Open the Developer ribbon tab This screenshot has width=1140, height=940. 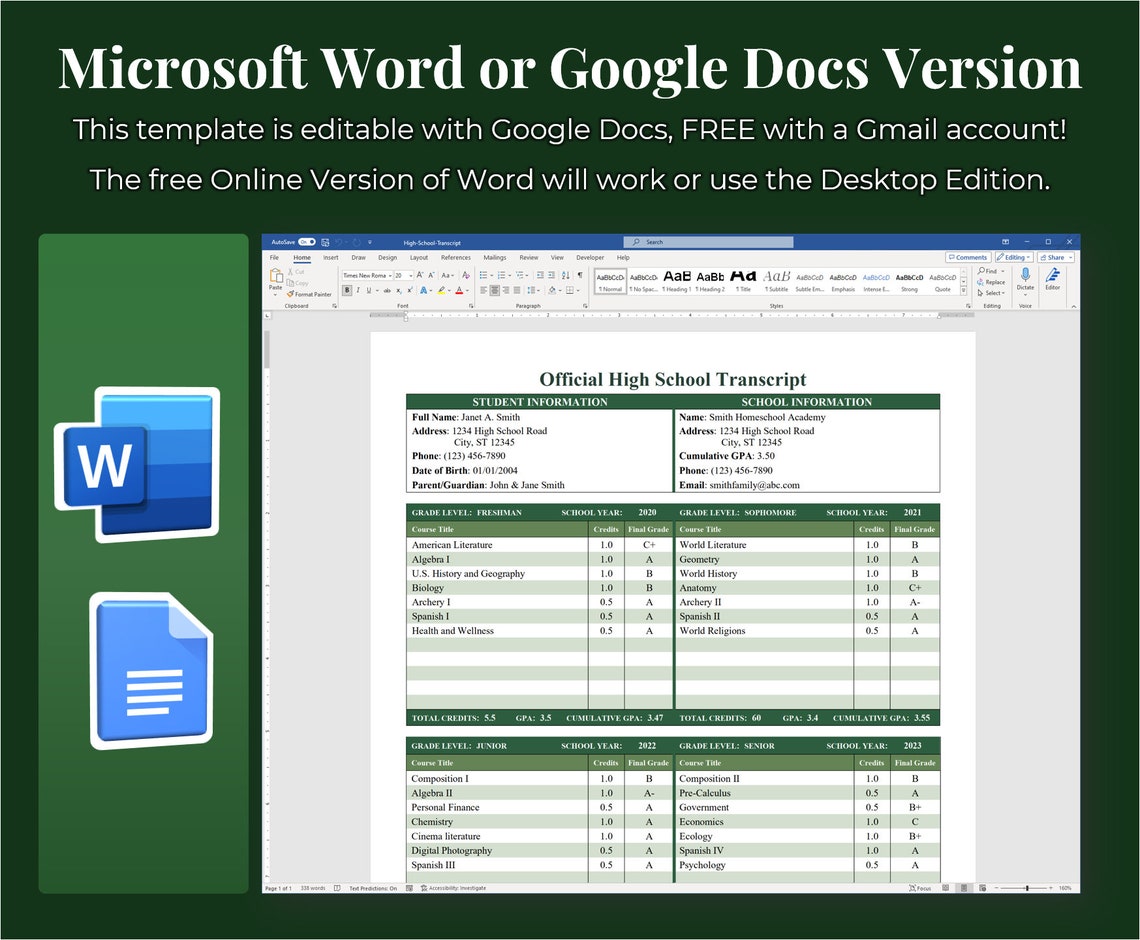point(591,257)
